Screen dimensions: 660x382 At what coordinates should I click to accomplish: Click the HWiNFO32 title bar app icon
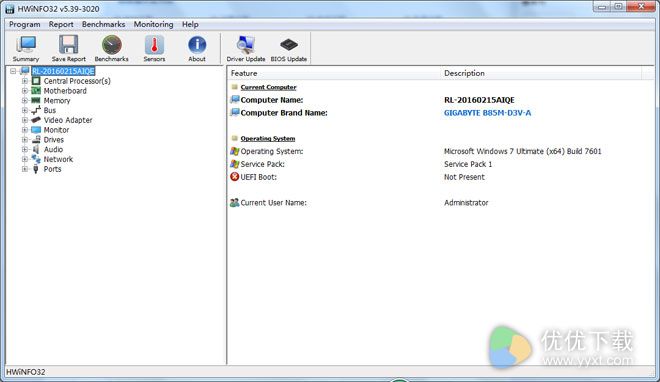click(10, 9)
